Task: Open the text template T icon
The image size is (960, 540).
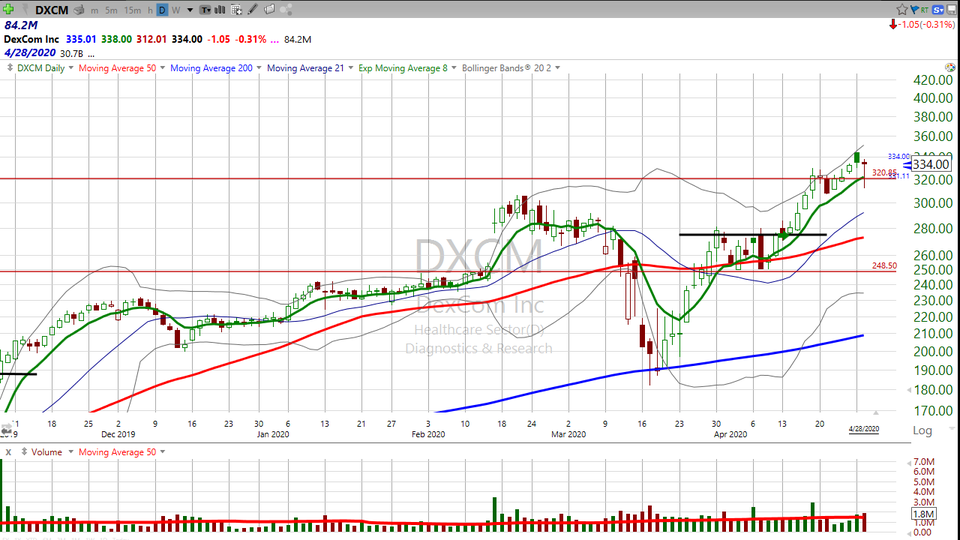Action: coord(205,10)
